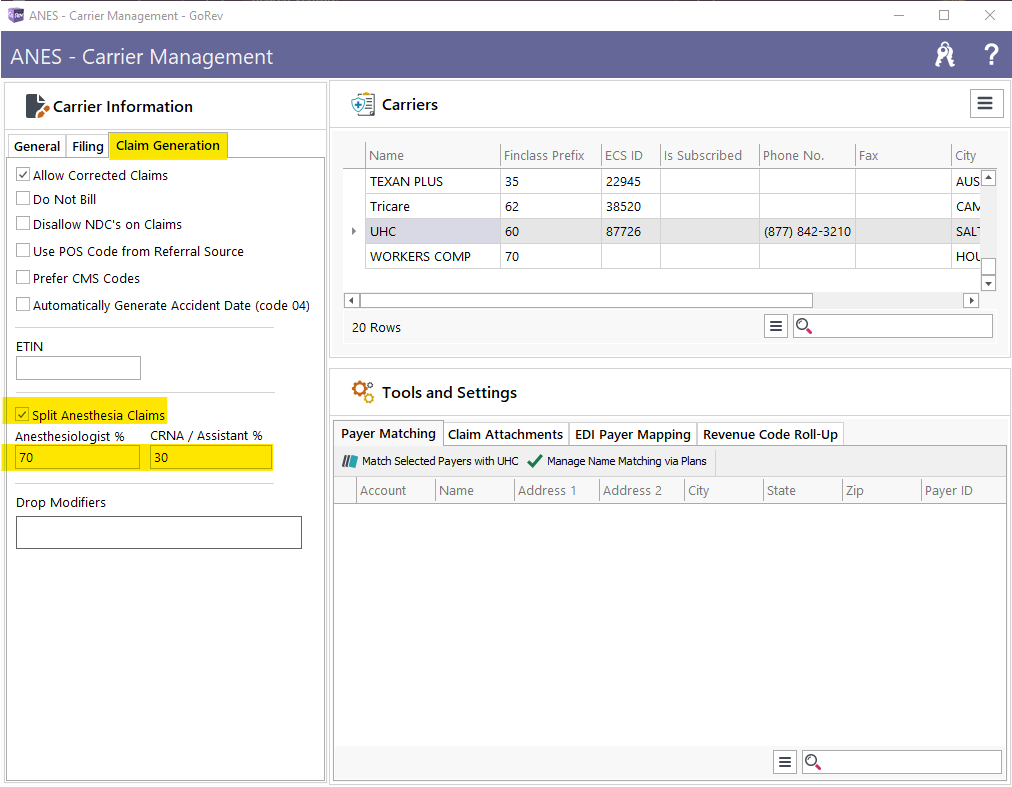The width and height of the screenshot is (1012, 787).
Task: Click the Tools and Settings gears icon
Action: click(363, 392)
